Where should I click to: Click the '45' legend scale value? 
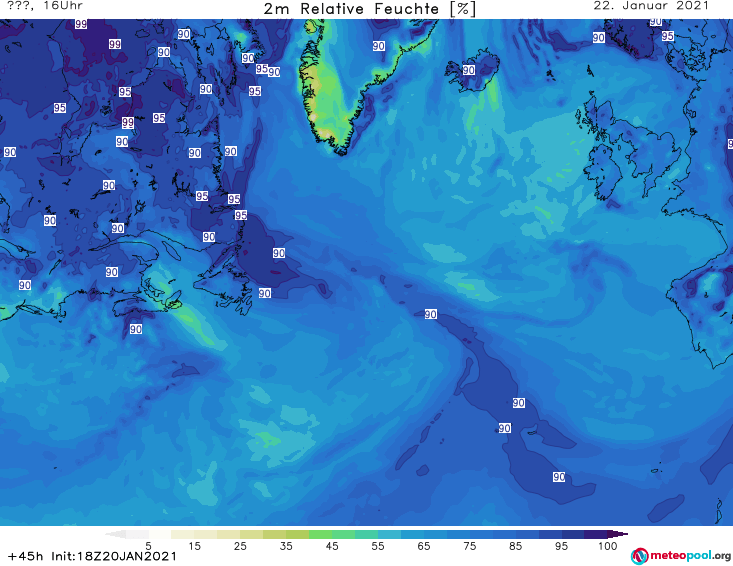click(332, 546)
